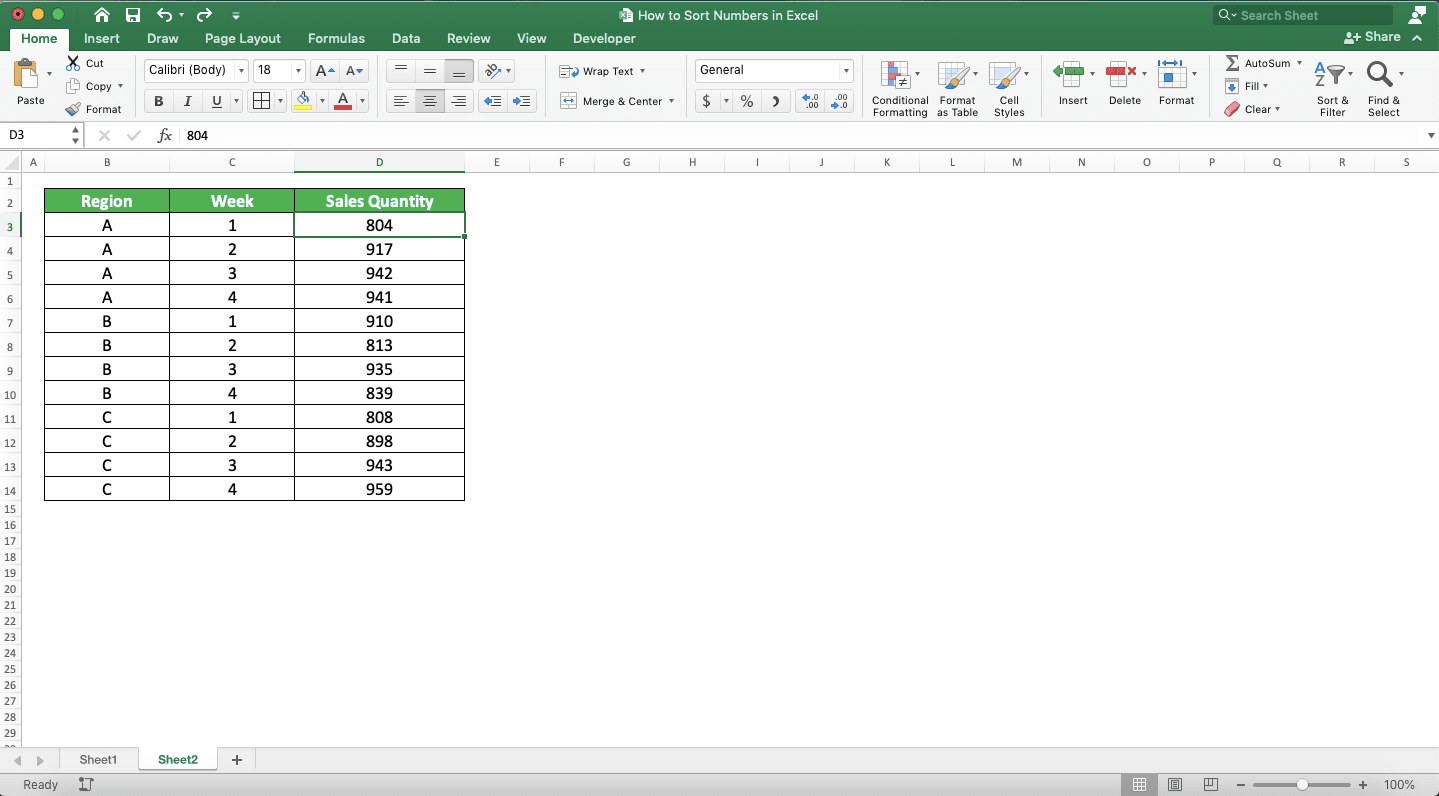The image size is (1439, 796).
Task: Switch to Sheet1 tab
Action: [98, 760]
